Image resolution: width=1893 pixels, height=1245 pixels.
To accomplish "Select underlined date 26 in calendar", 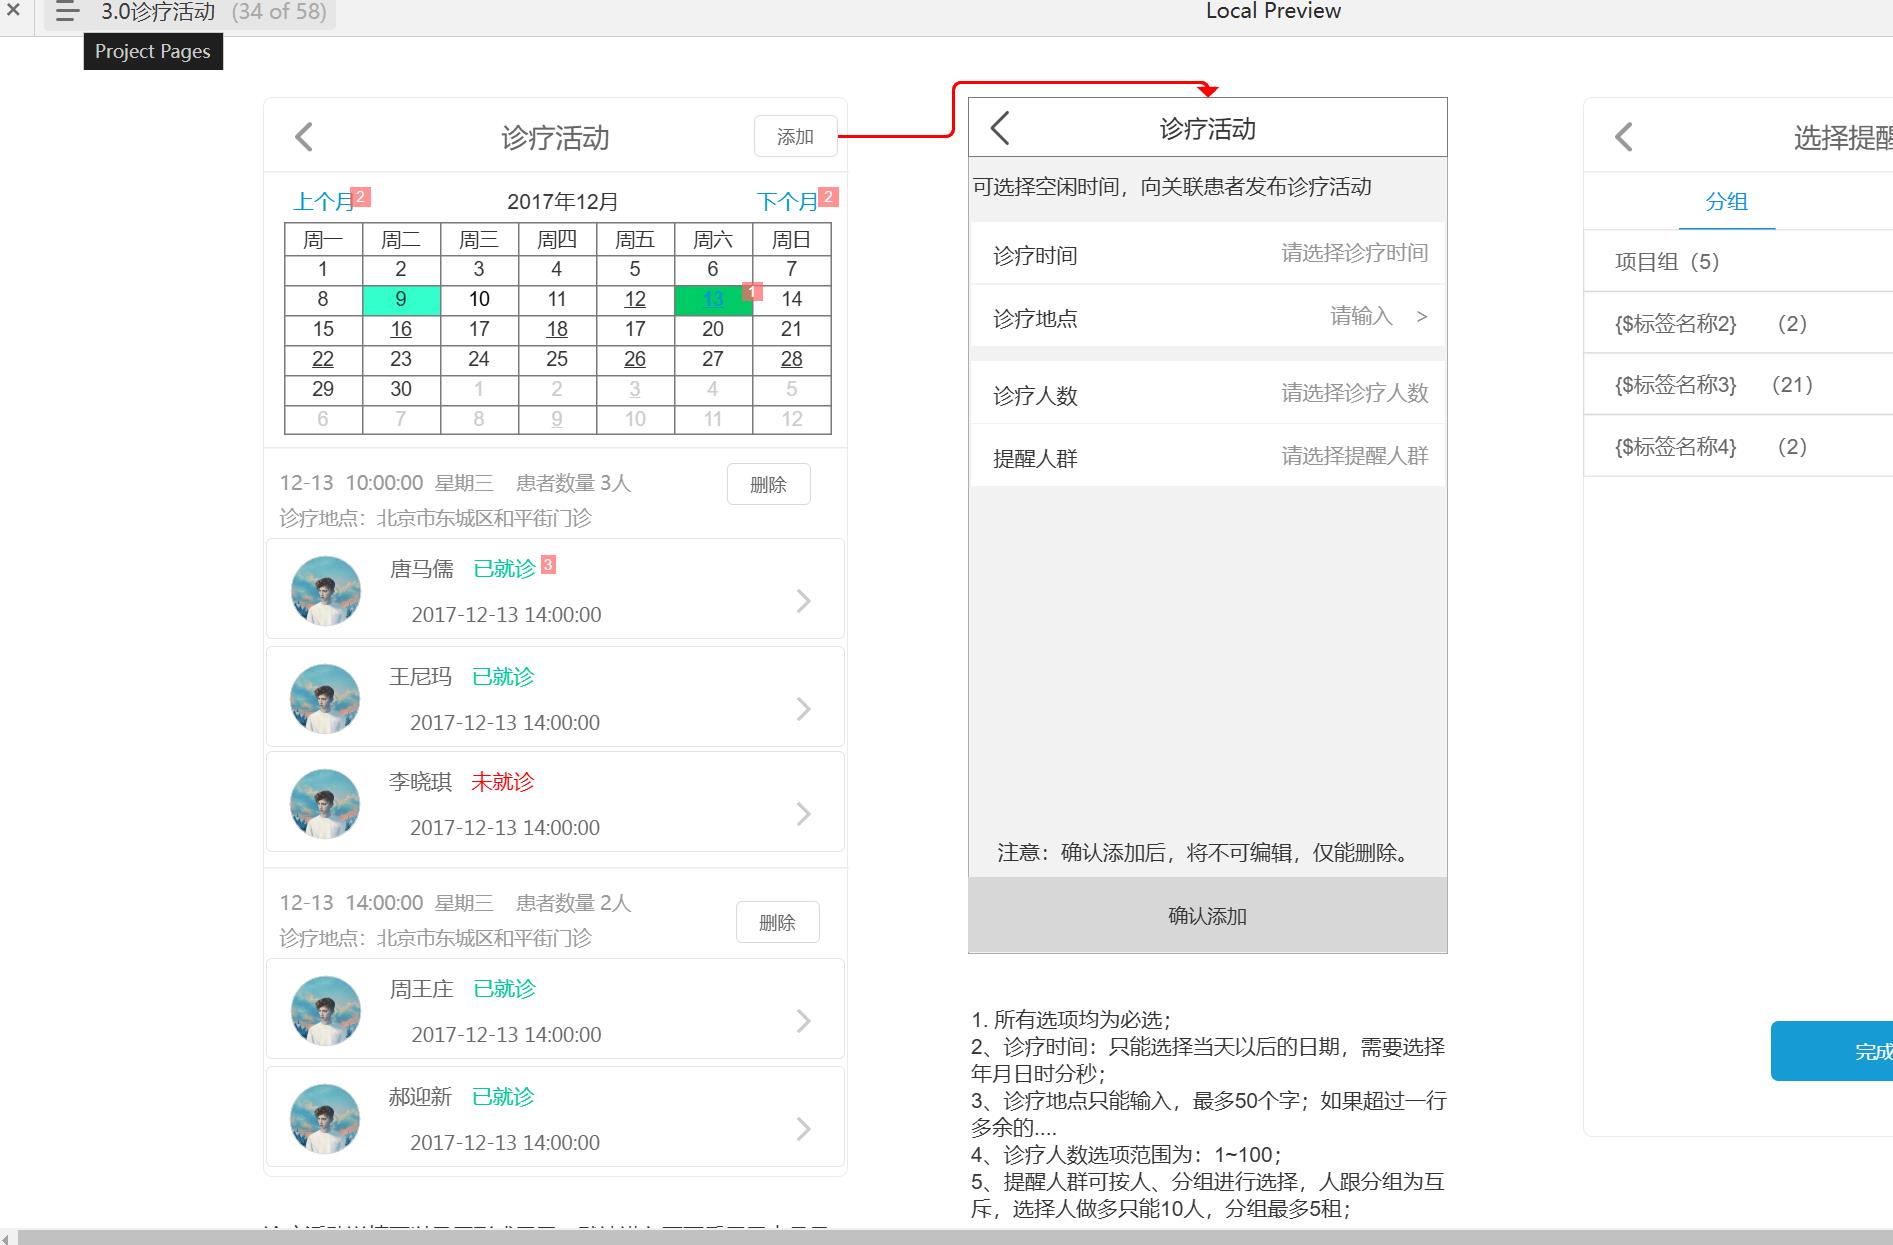I will point(635,360).
